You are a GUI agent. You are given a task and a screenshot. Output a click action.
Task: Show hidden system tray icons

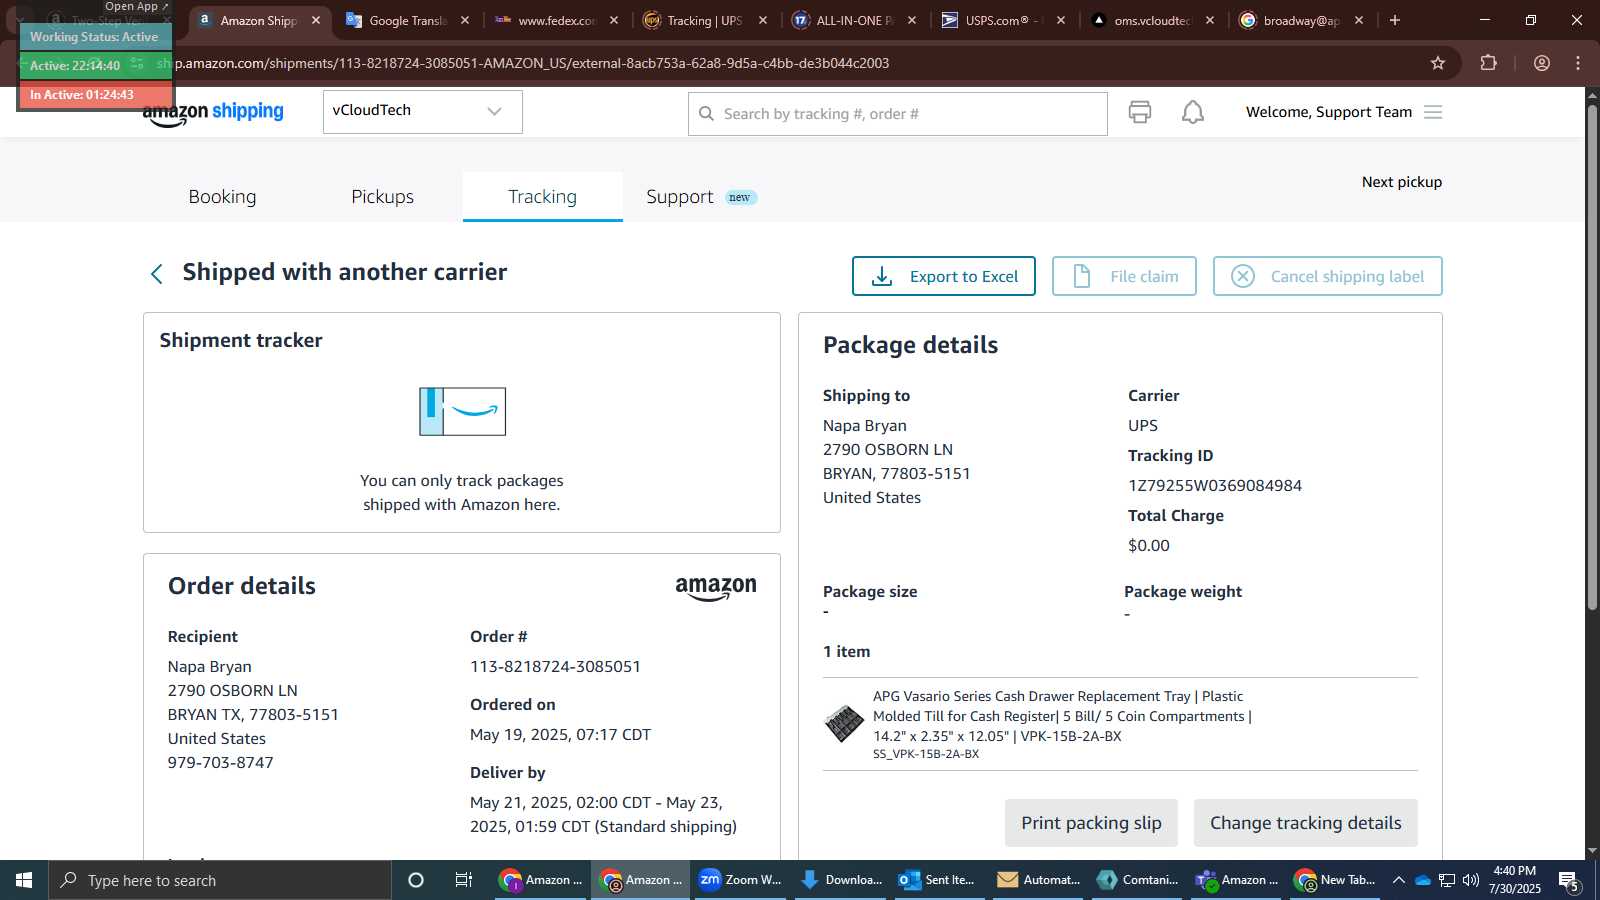pos(1399,880)
